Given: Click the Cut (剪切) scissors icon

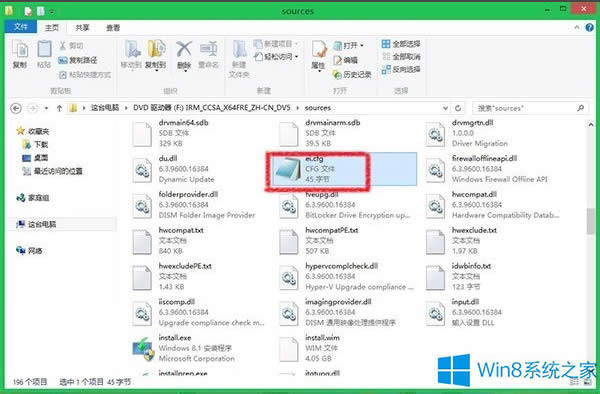Looking at the screenshot, I should tap(63, 46).
